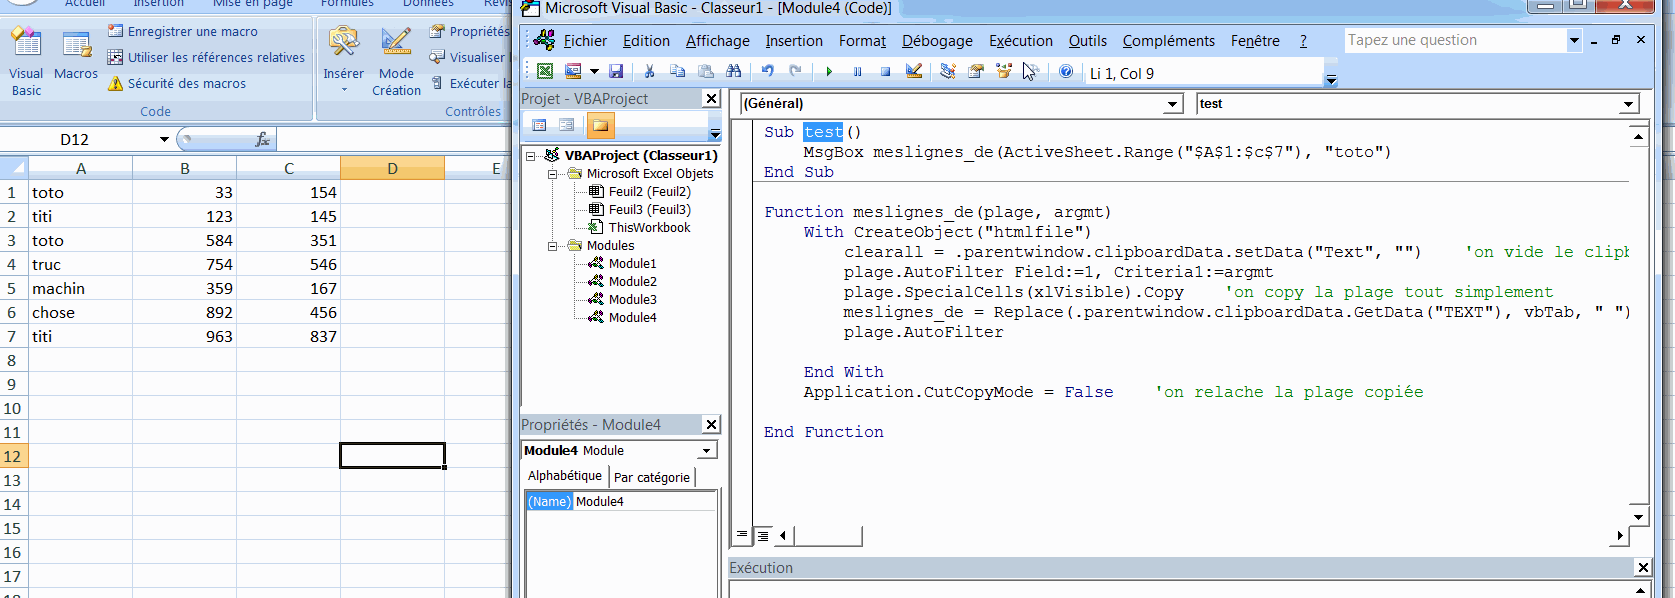Click View Object icon in Project panel

[x=567, y=125]
